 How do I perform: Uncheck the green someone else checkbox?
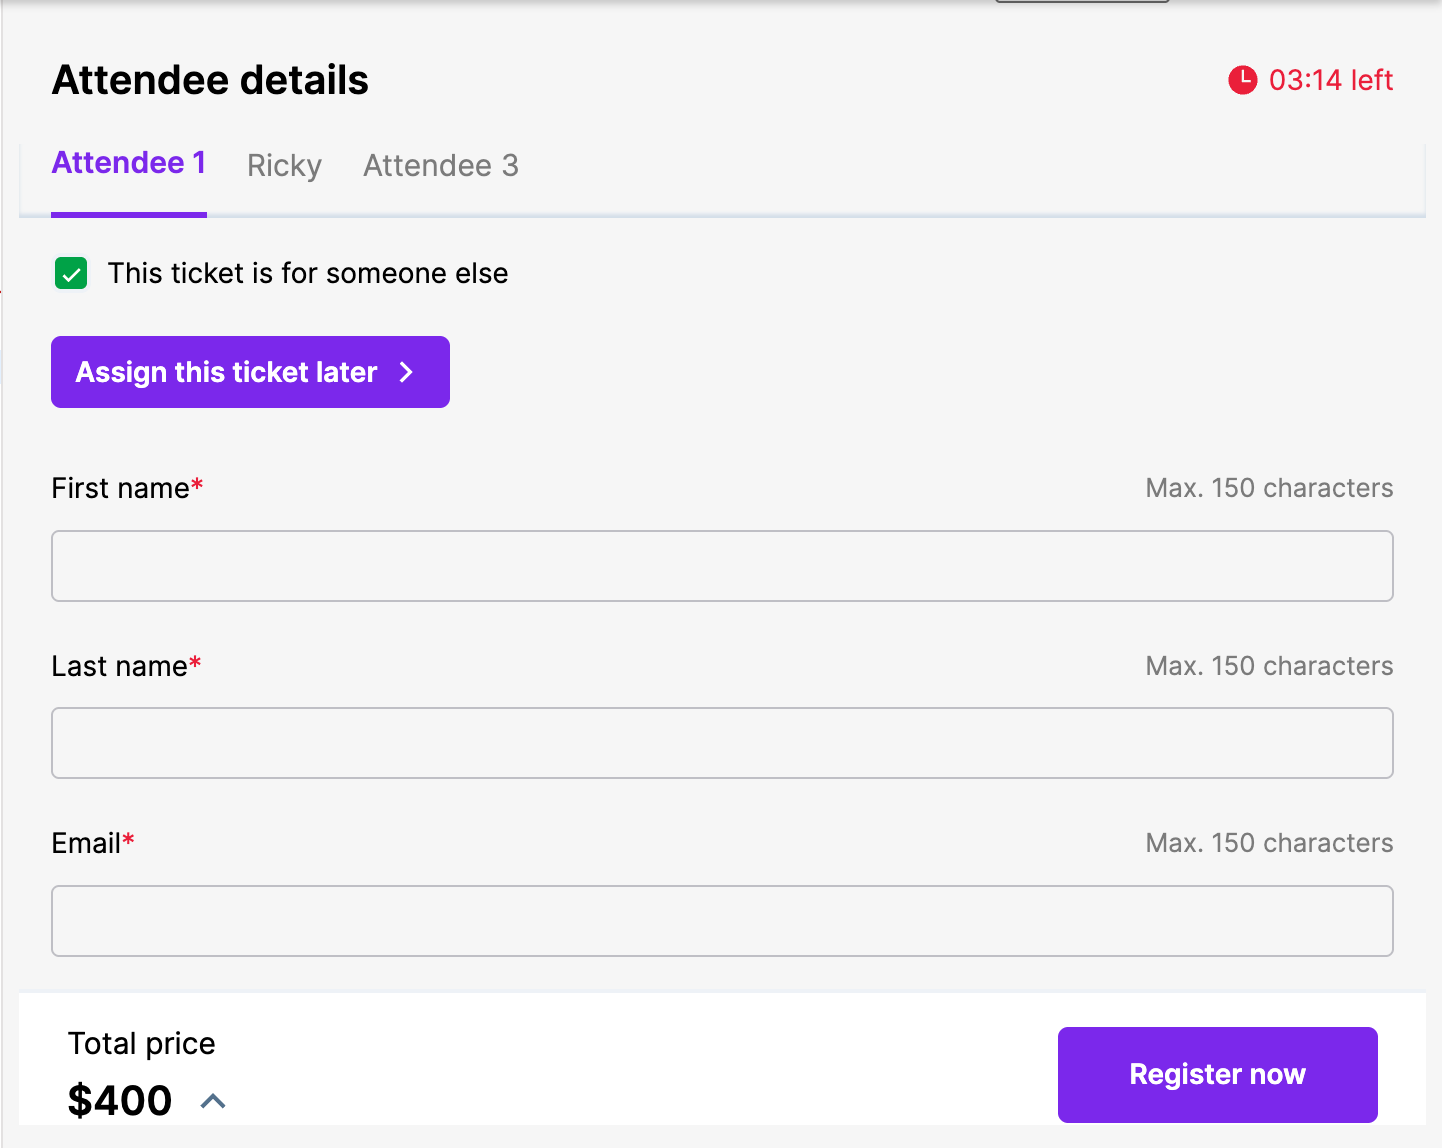tap(71, 273)
